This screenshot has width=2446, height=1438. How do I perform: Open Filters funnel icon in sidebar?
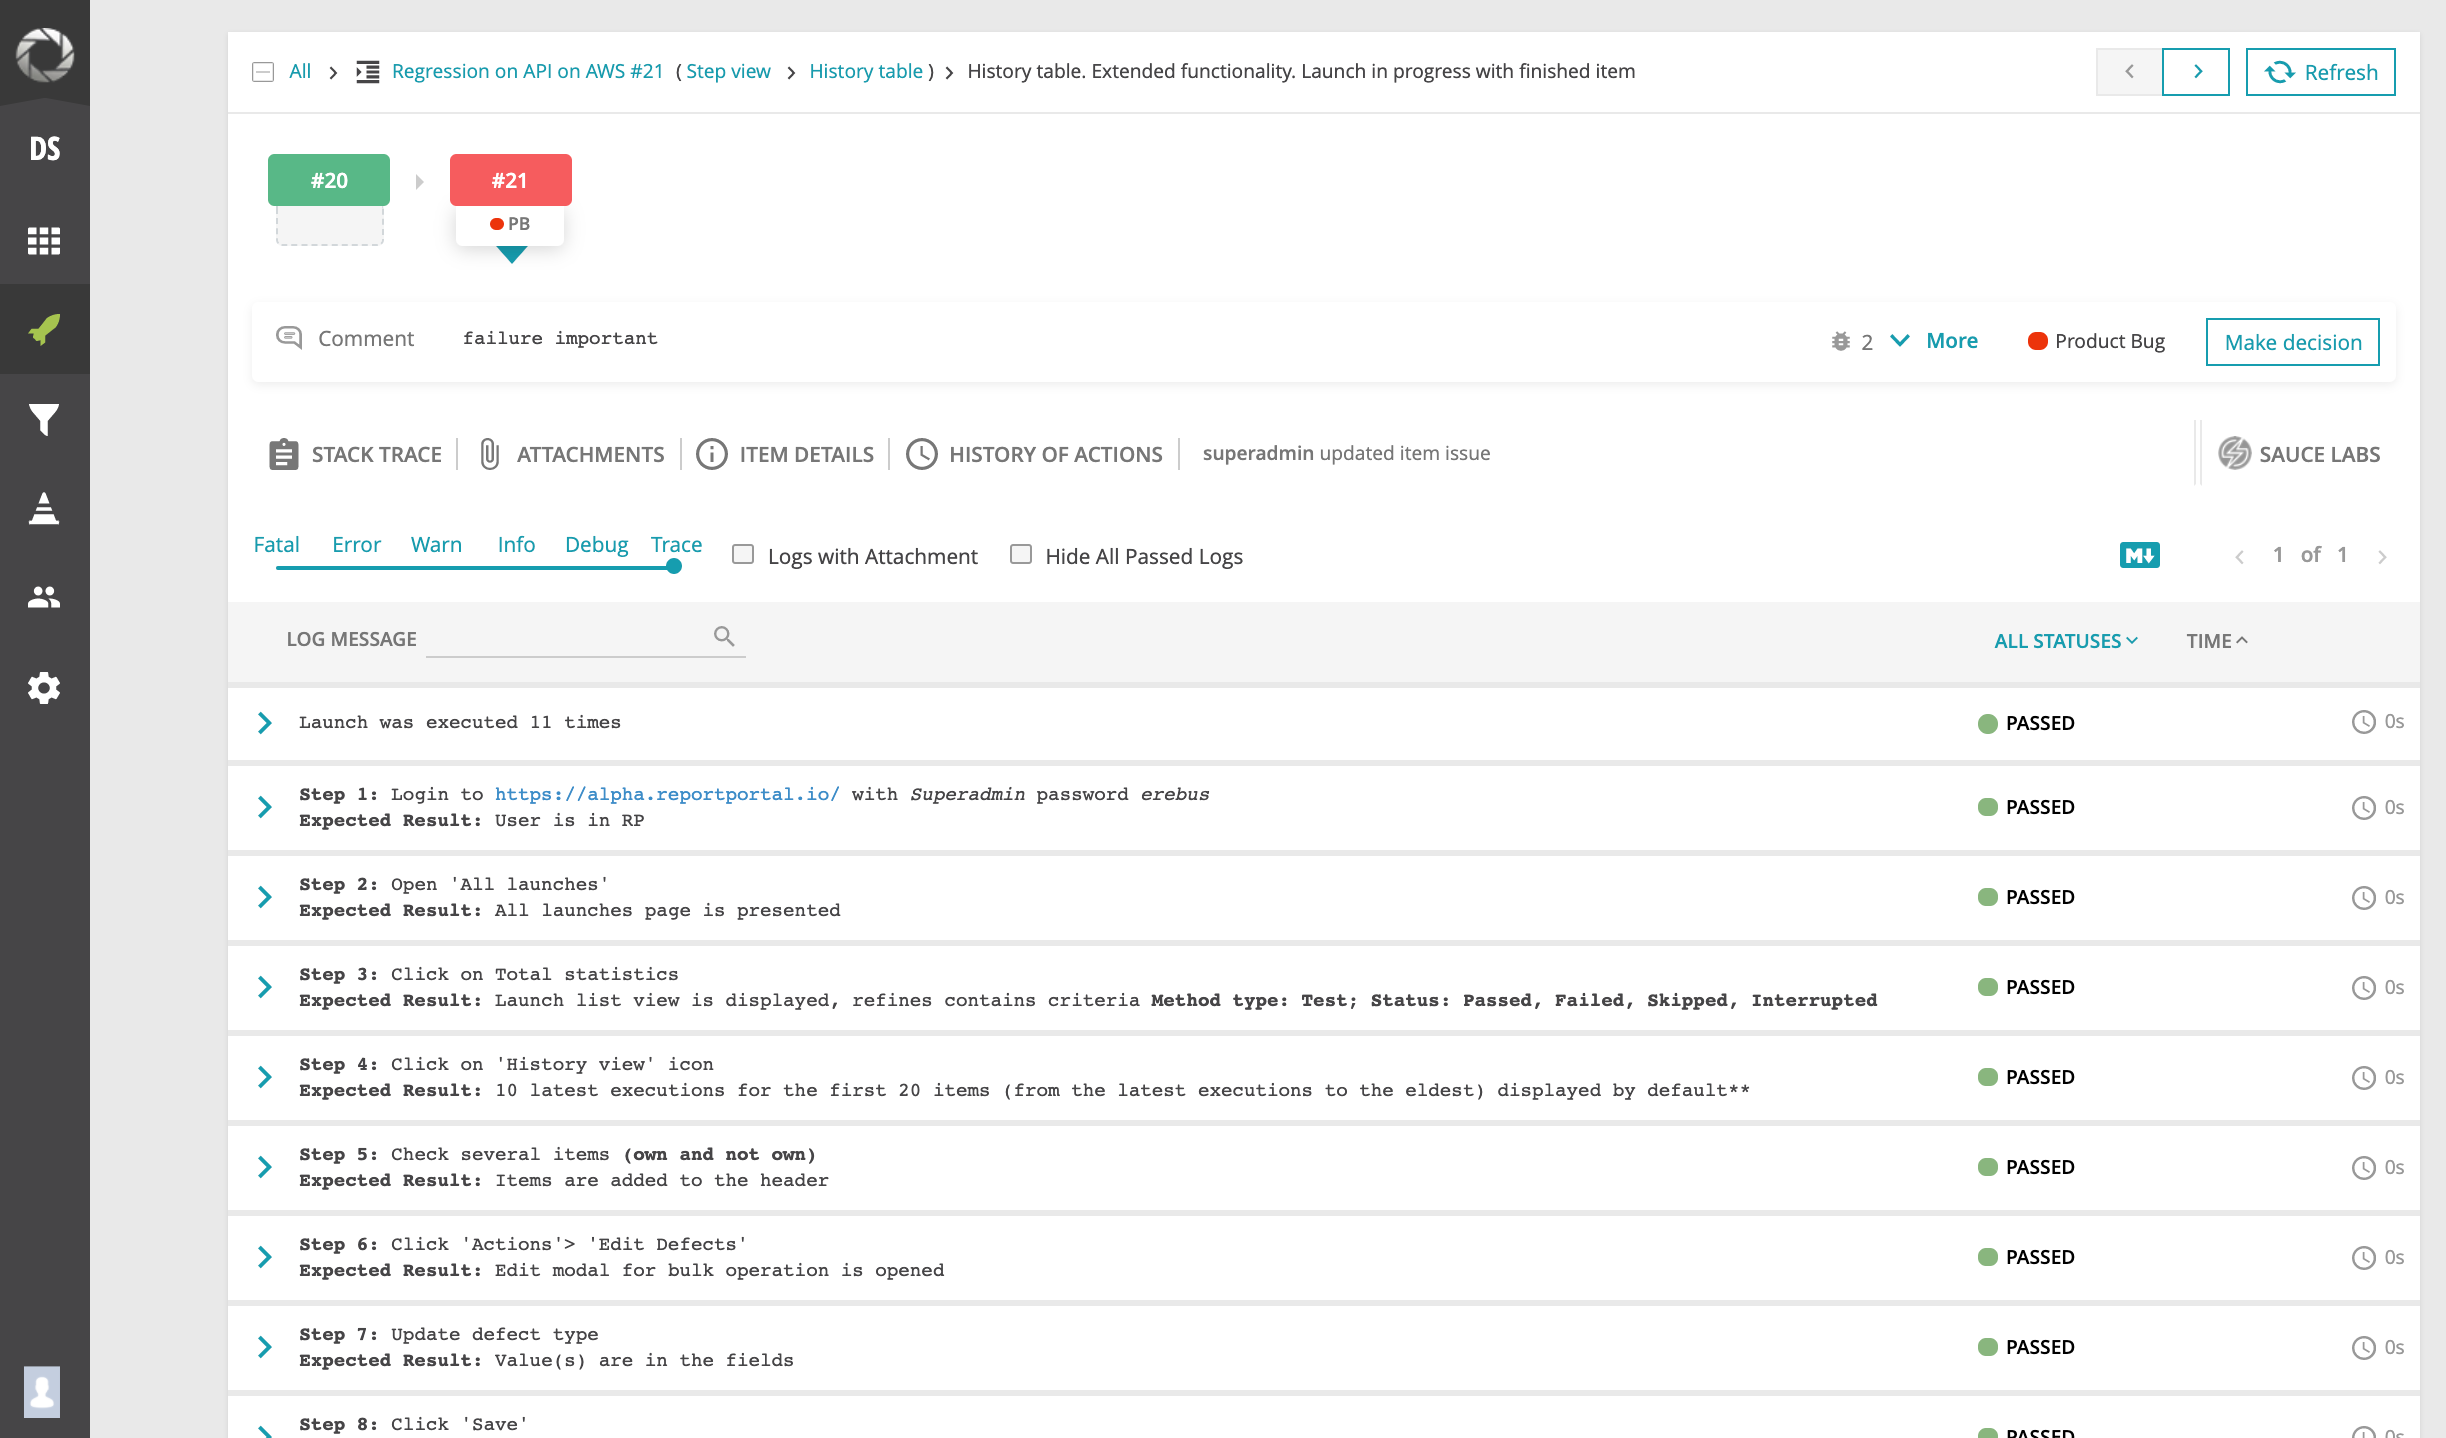point(44,419)
